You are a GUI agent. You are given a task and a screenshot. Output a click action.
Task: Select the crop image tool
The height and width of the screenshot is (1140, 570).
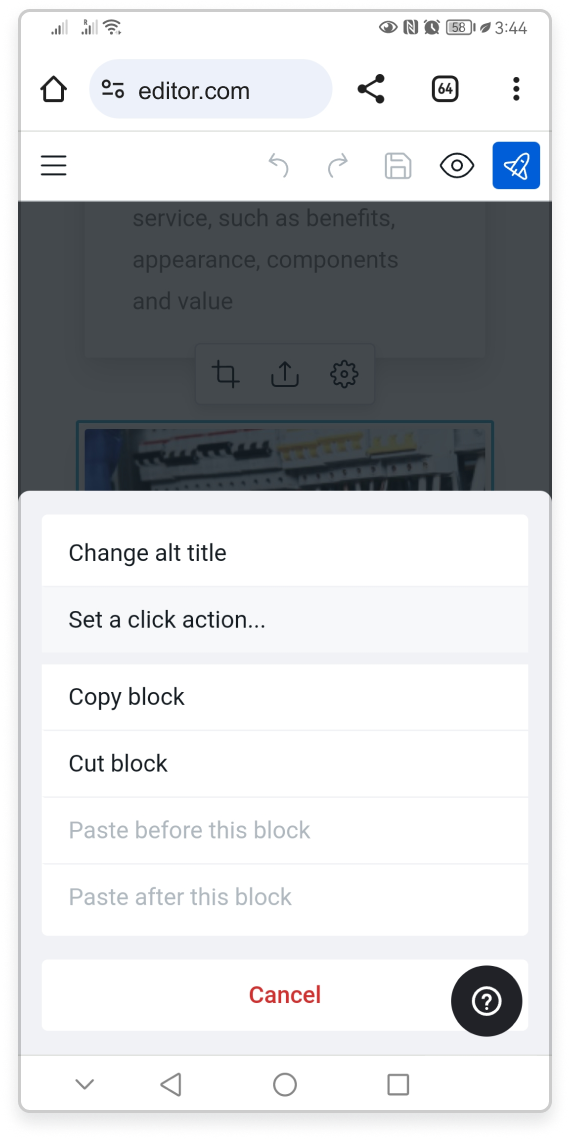(225, 374)
